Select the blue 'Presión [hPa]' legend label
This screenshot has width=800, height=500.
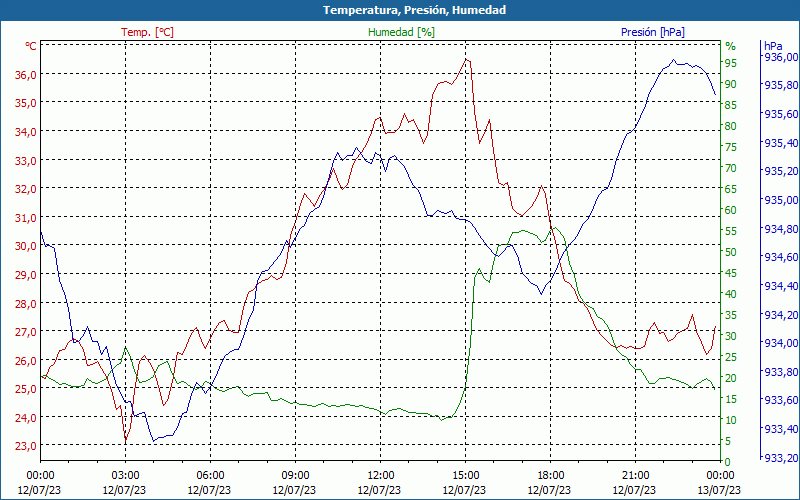653,32
